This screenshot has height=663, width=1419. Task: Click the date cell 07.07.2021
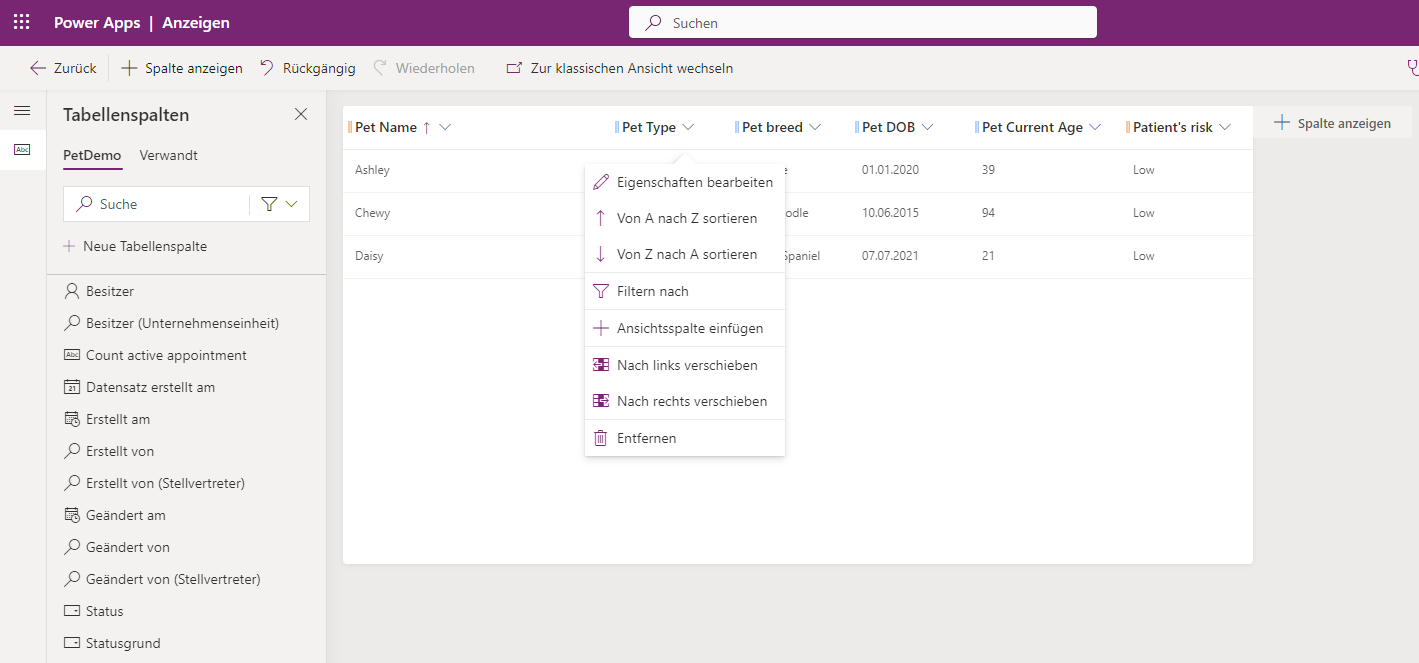tap(890, 256)
